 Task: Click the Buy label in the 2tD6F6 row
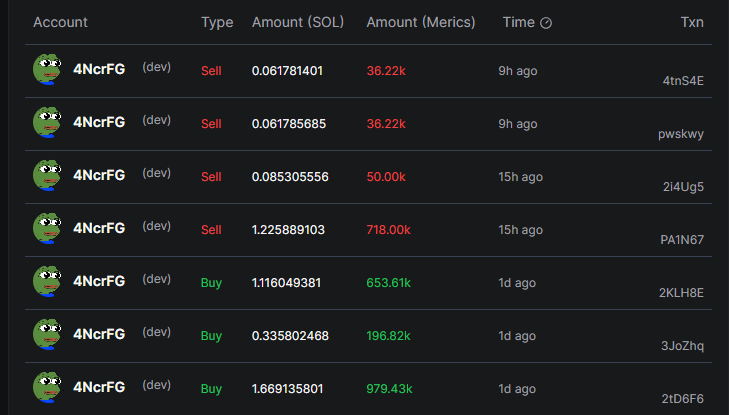211,389
